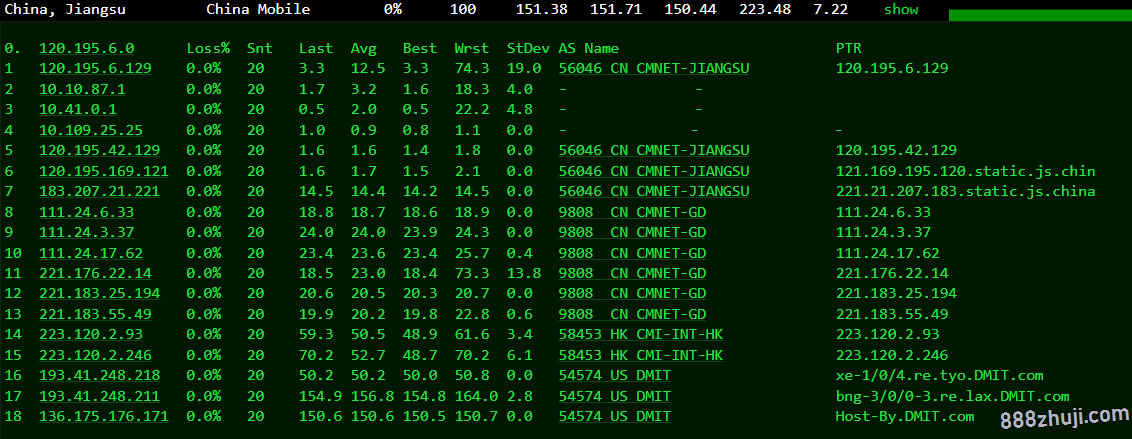
Task: Click the green "show" link
Action: (901, 9)
